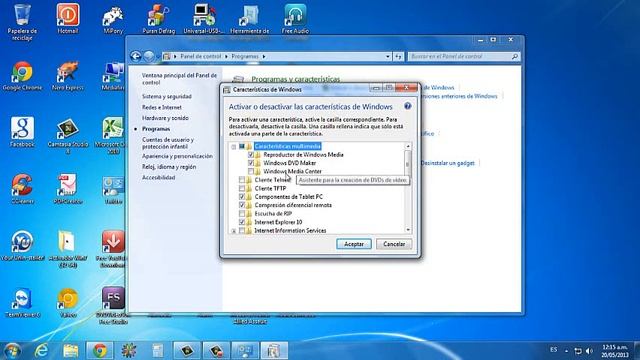Image resolution: width=640 pixels, height=360 pixels.
Task: Open the Windows Start button
Action: 12,351
